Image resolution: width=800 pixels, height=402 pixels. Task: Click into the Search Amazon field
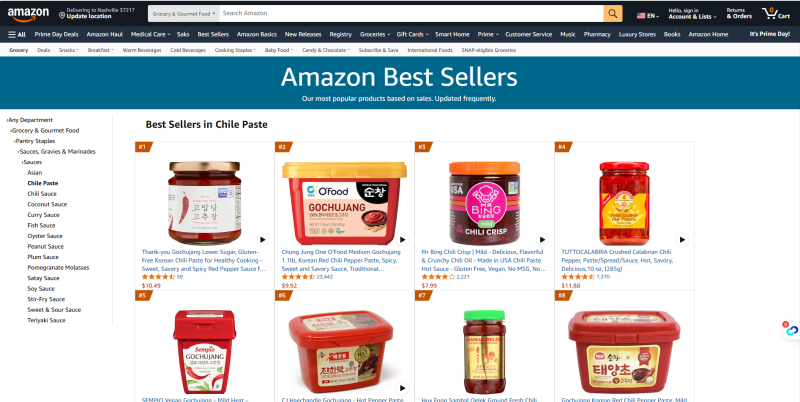tap(411, 13)
